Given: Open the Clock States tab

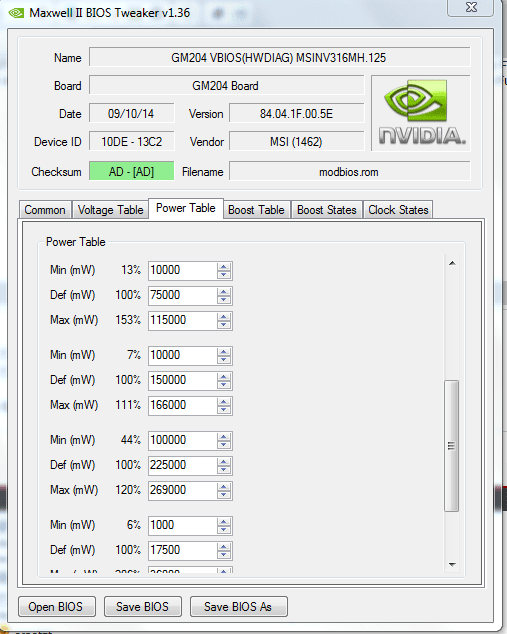Looking at the screenshot, I should point(398,210).
